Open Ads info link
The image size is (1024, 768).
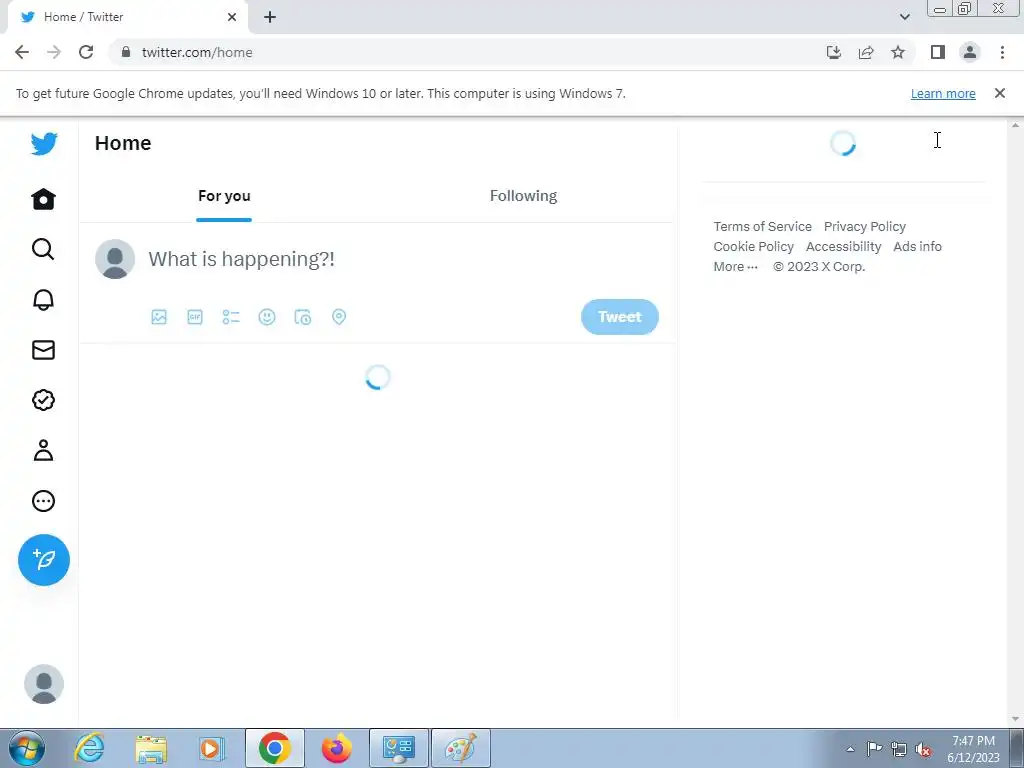point(917,246)
